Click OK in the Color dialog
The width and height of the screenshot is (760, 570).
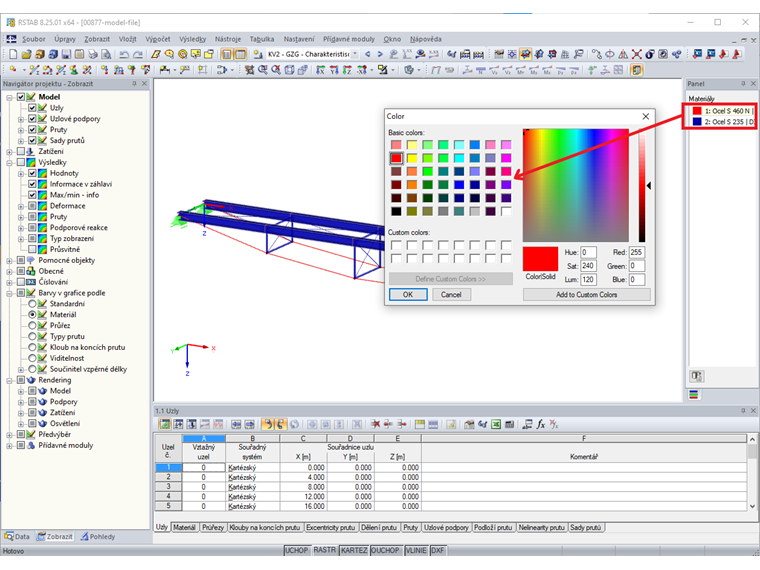[x=408, y=295]
